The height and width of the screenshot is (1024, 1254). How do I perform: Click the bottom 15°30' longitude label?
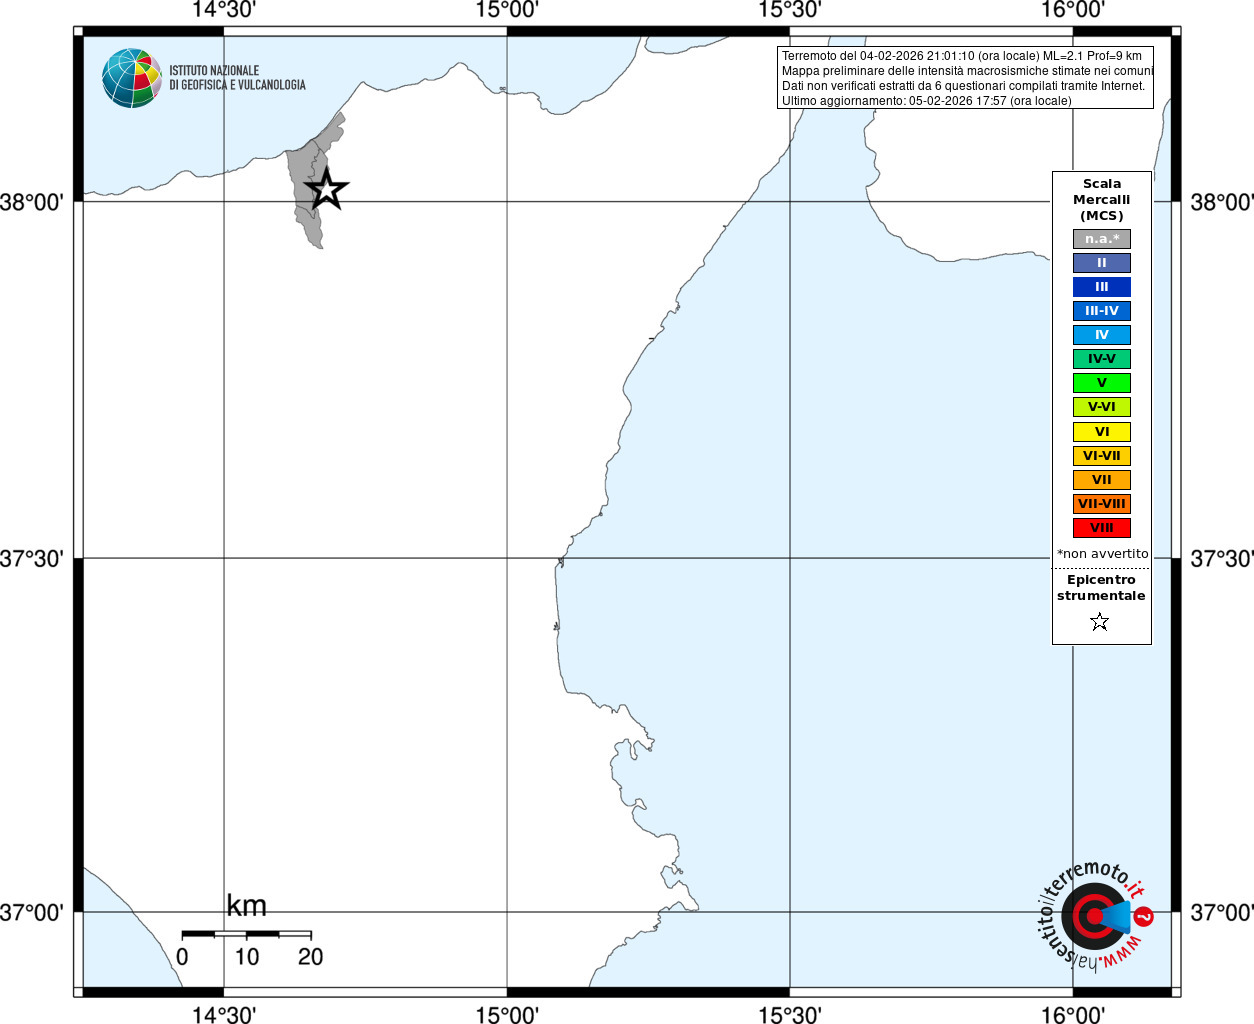(790, 1015)
